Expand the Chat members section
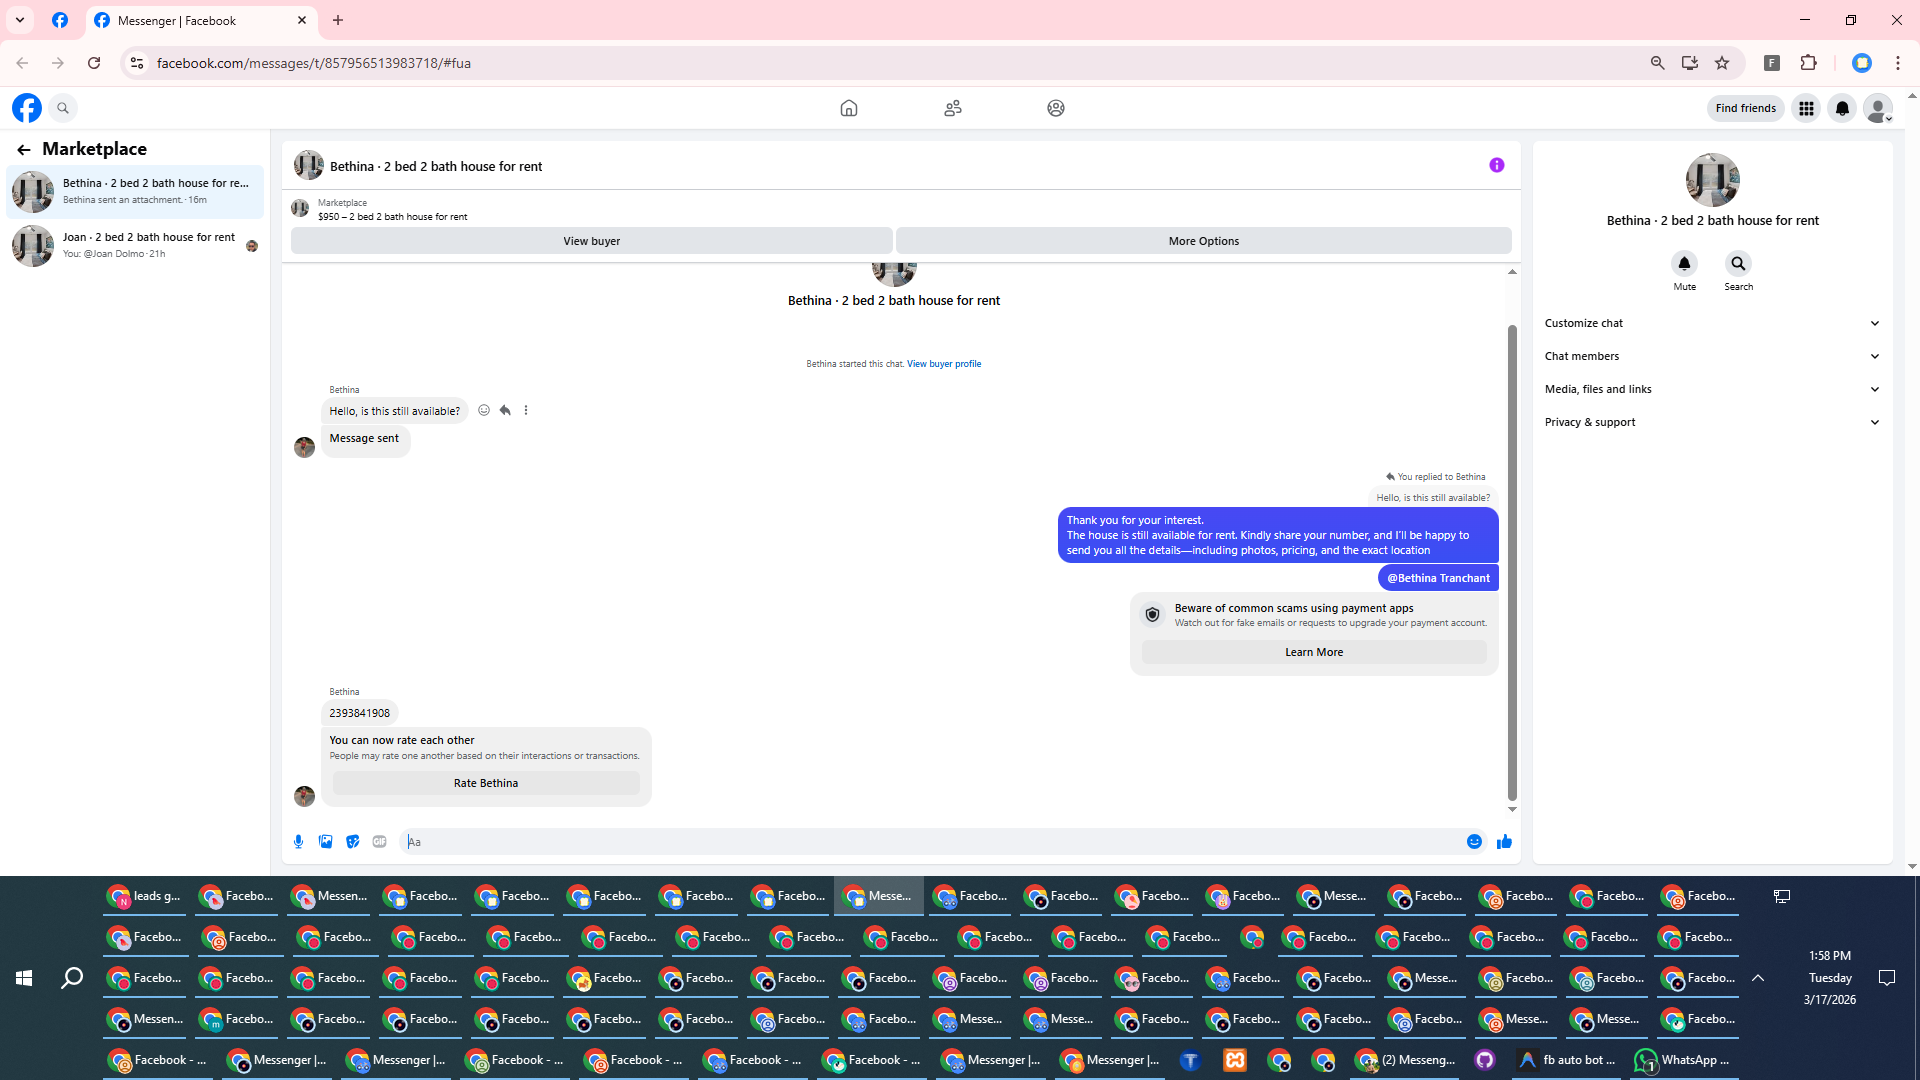Image resolution: width=1920 pixels, height=1080 pixels. 1712,356
